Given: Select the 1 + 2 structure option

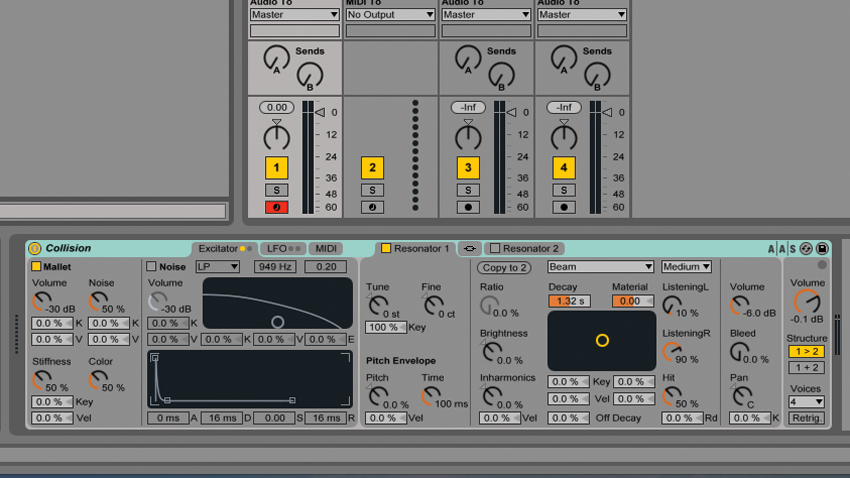Looking at the screenshot, I should pos(807,367).
